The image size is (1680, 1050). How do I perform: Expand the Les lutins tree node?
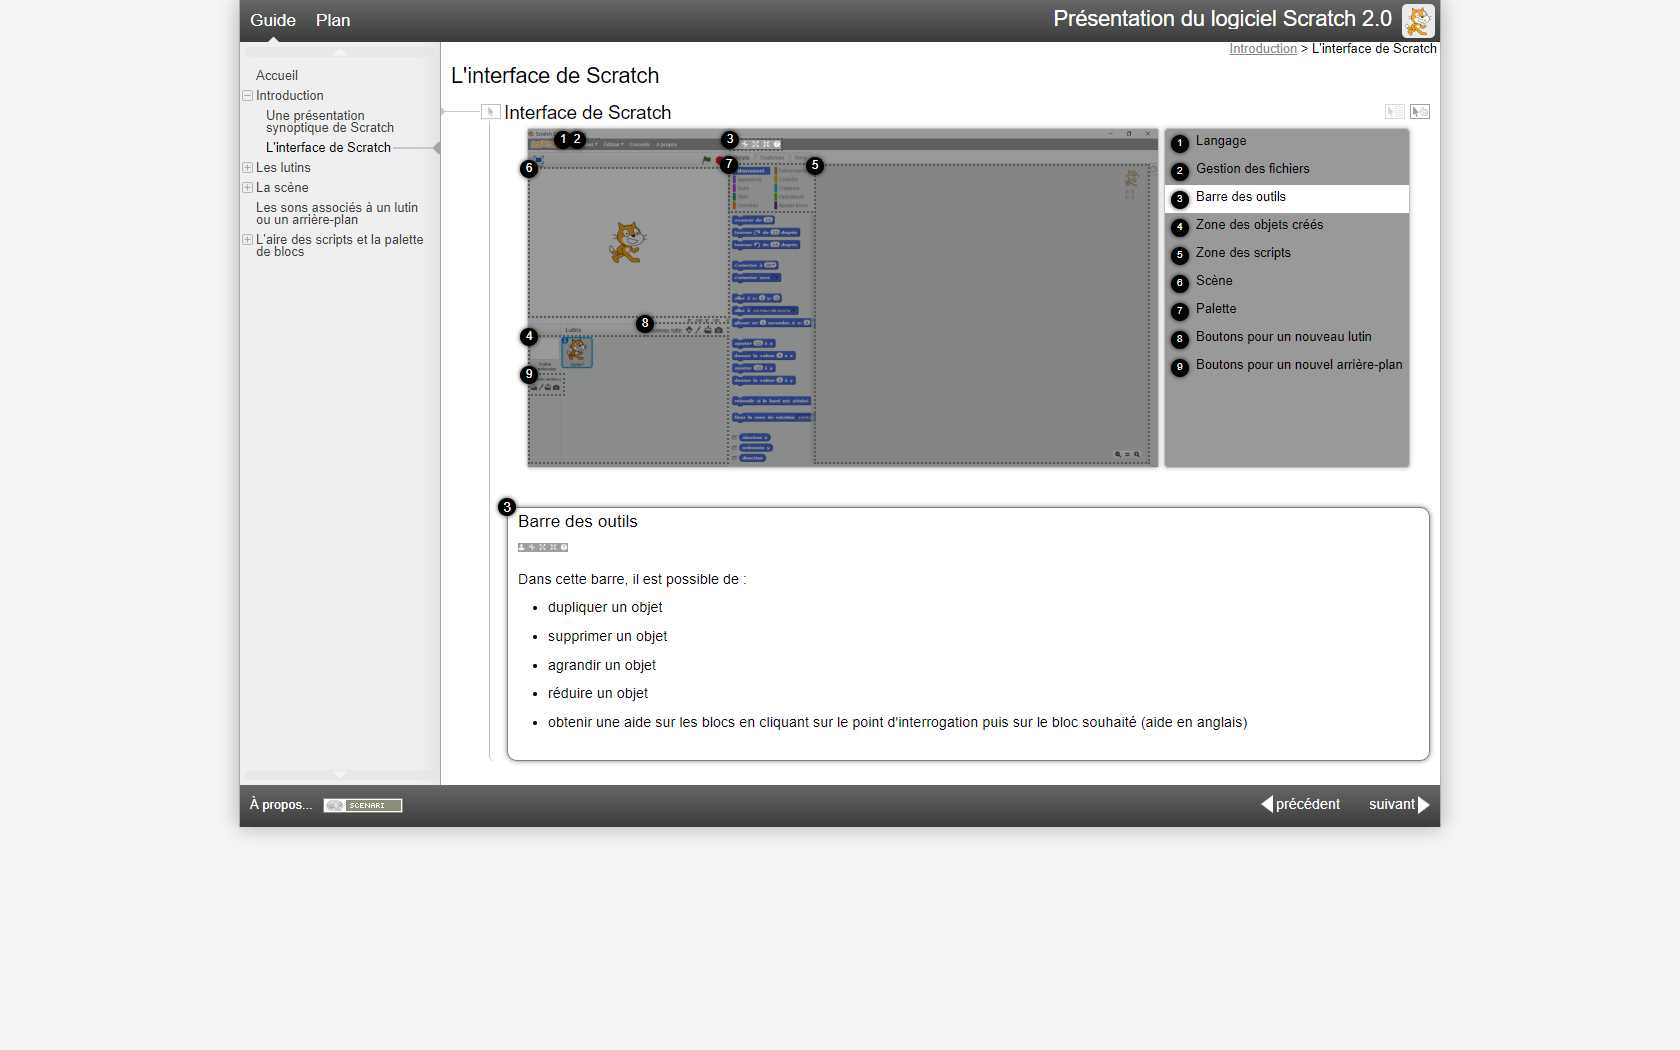pos(247,168)
